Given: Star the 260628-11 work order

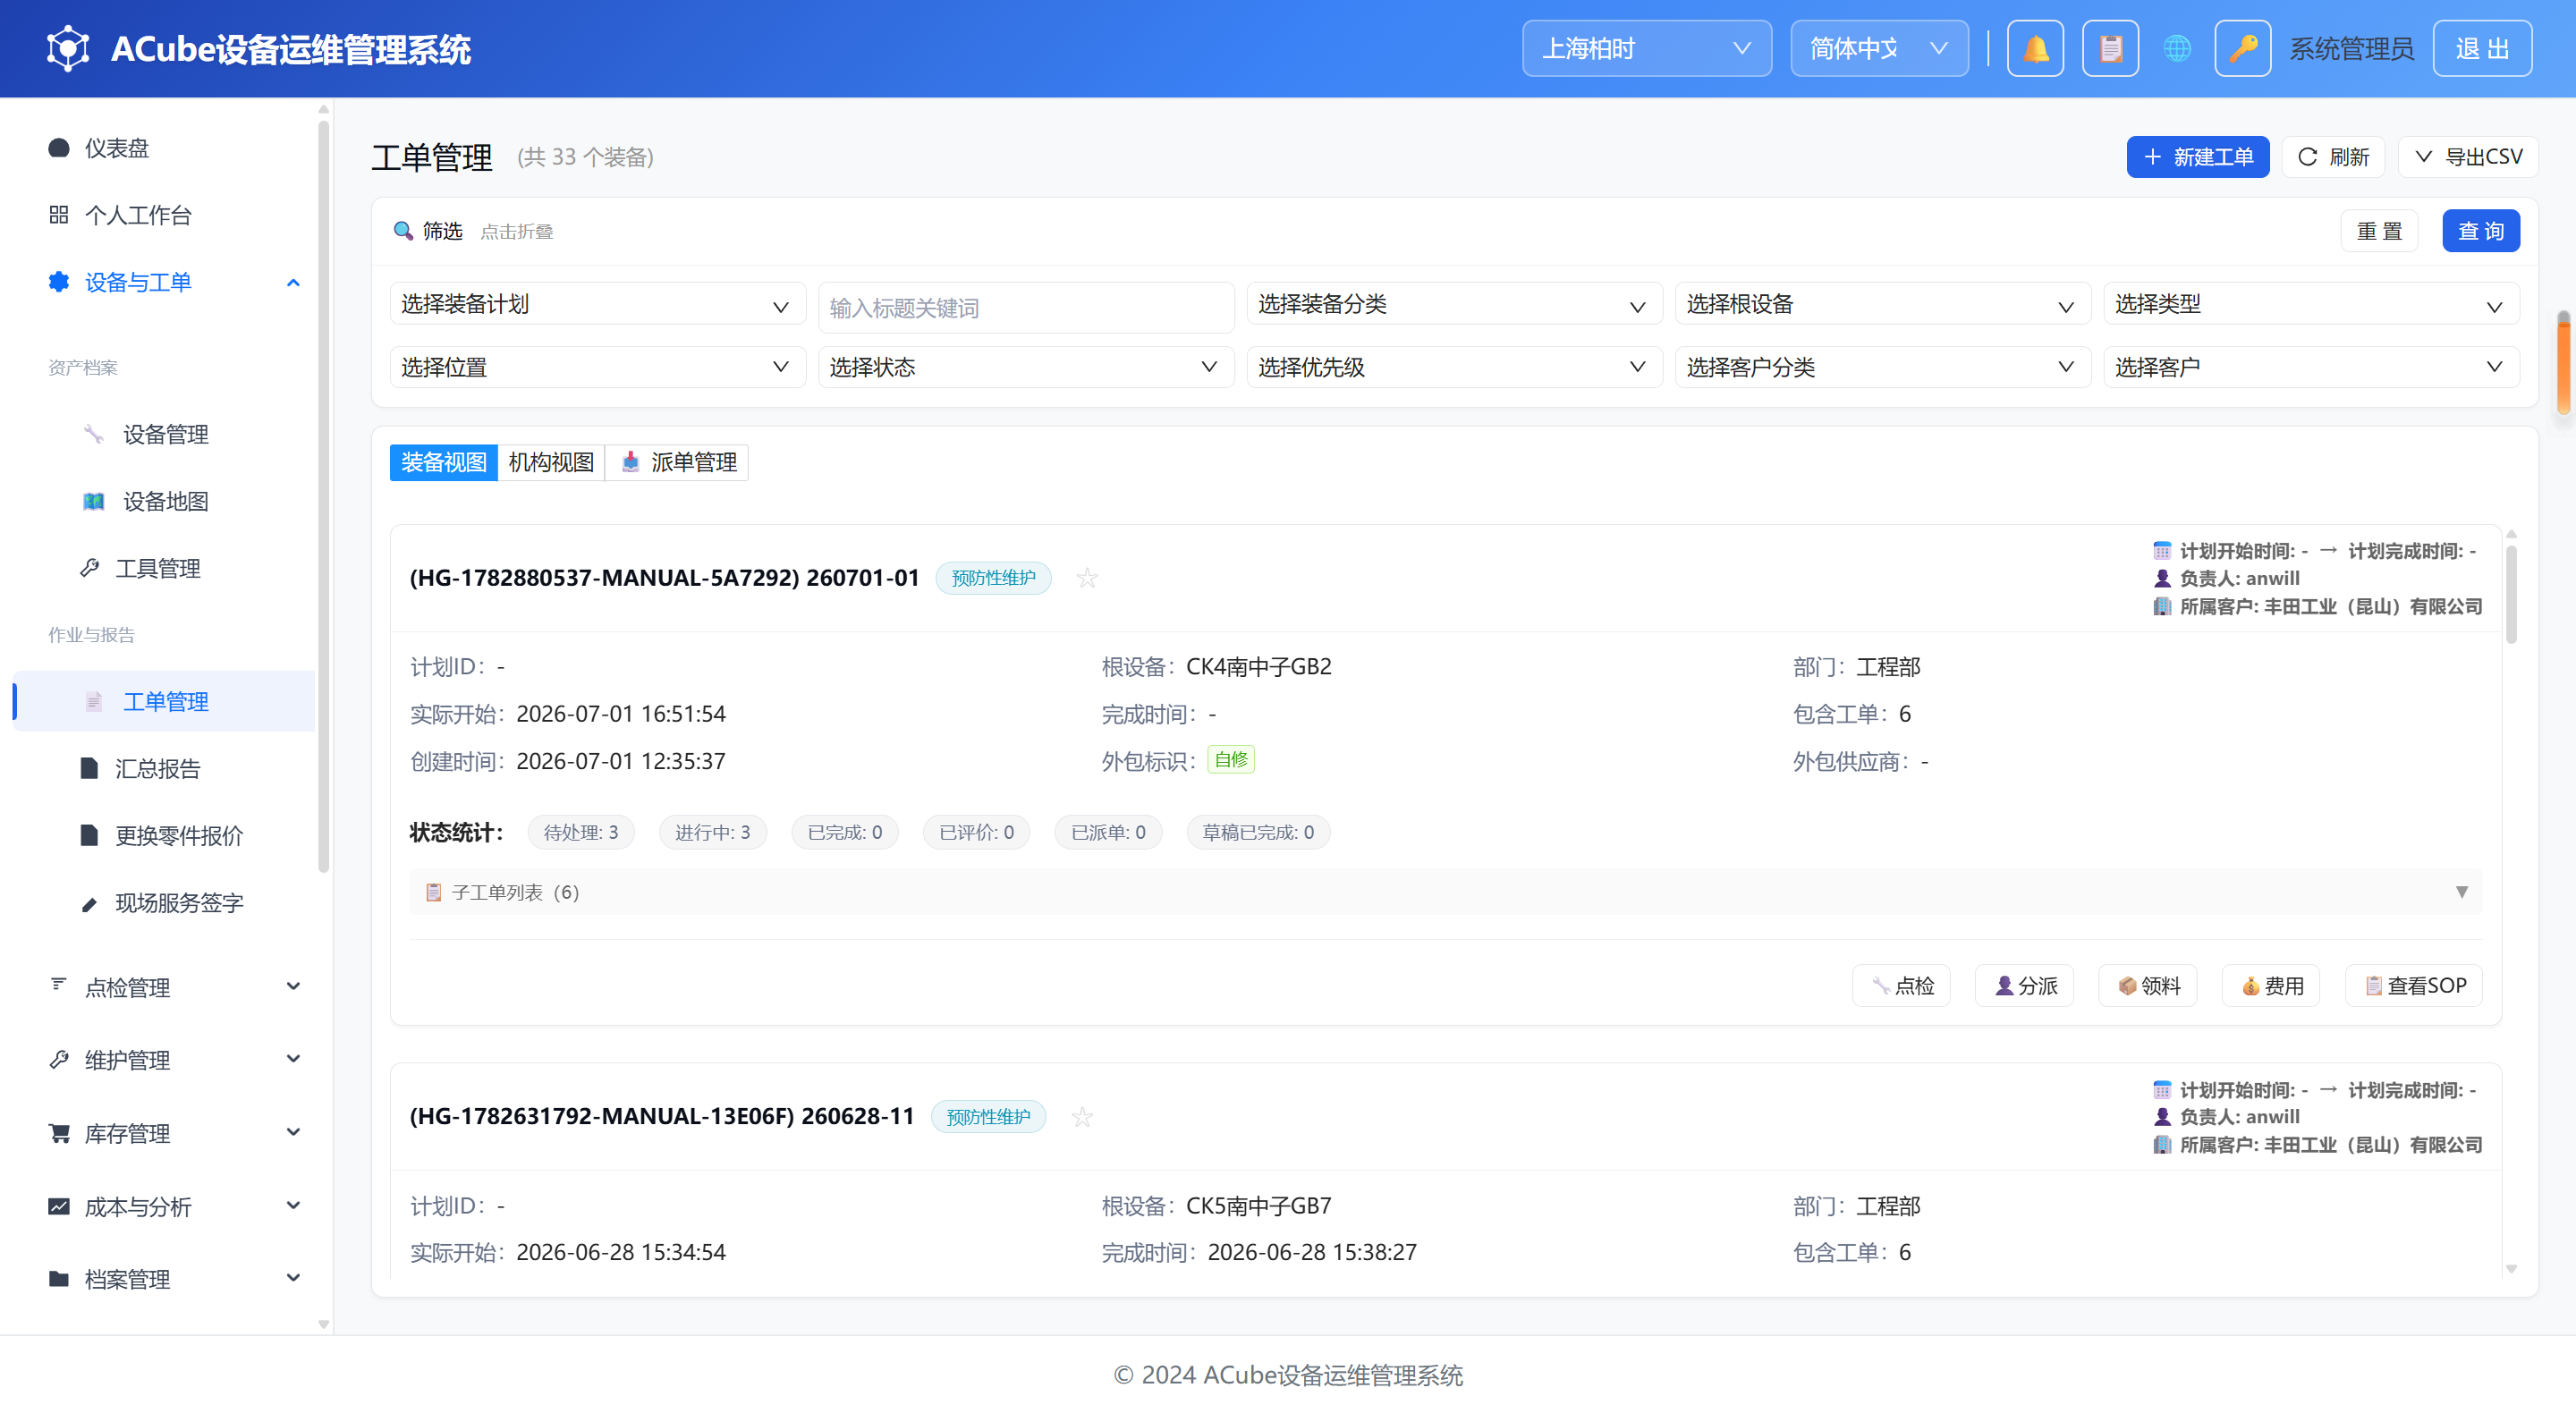Looking at the screenshot, I should click(x=1082, y=1117).
